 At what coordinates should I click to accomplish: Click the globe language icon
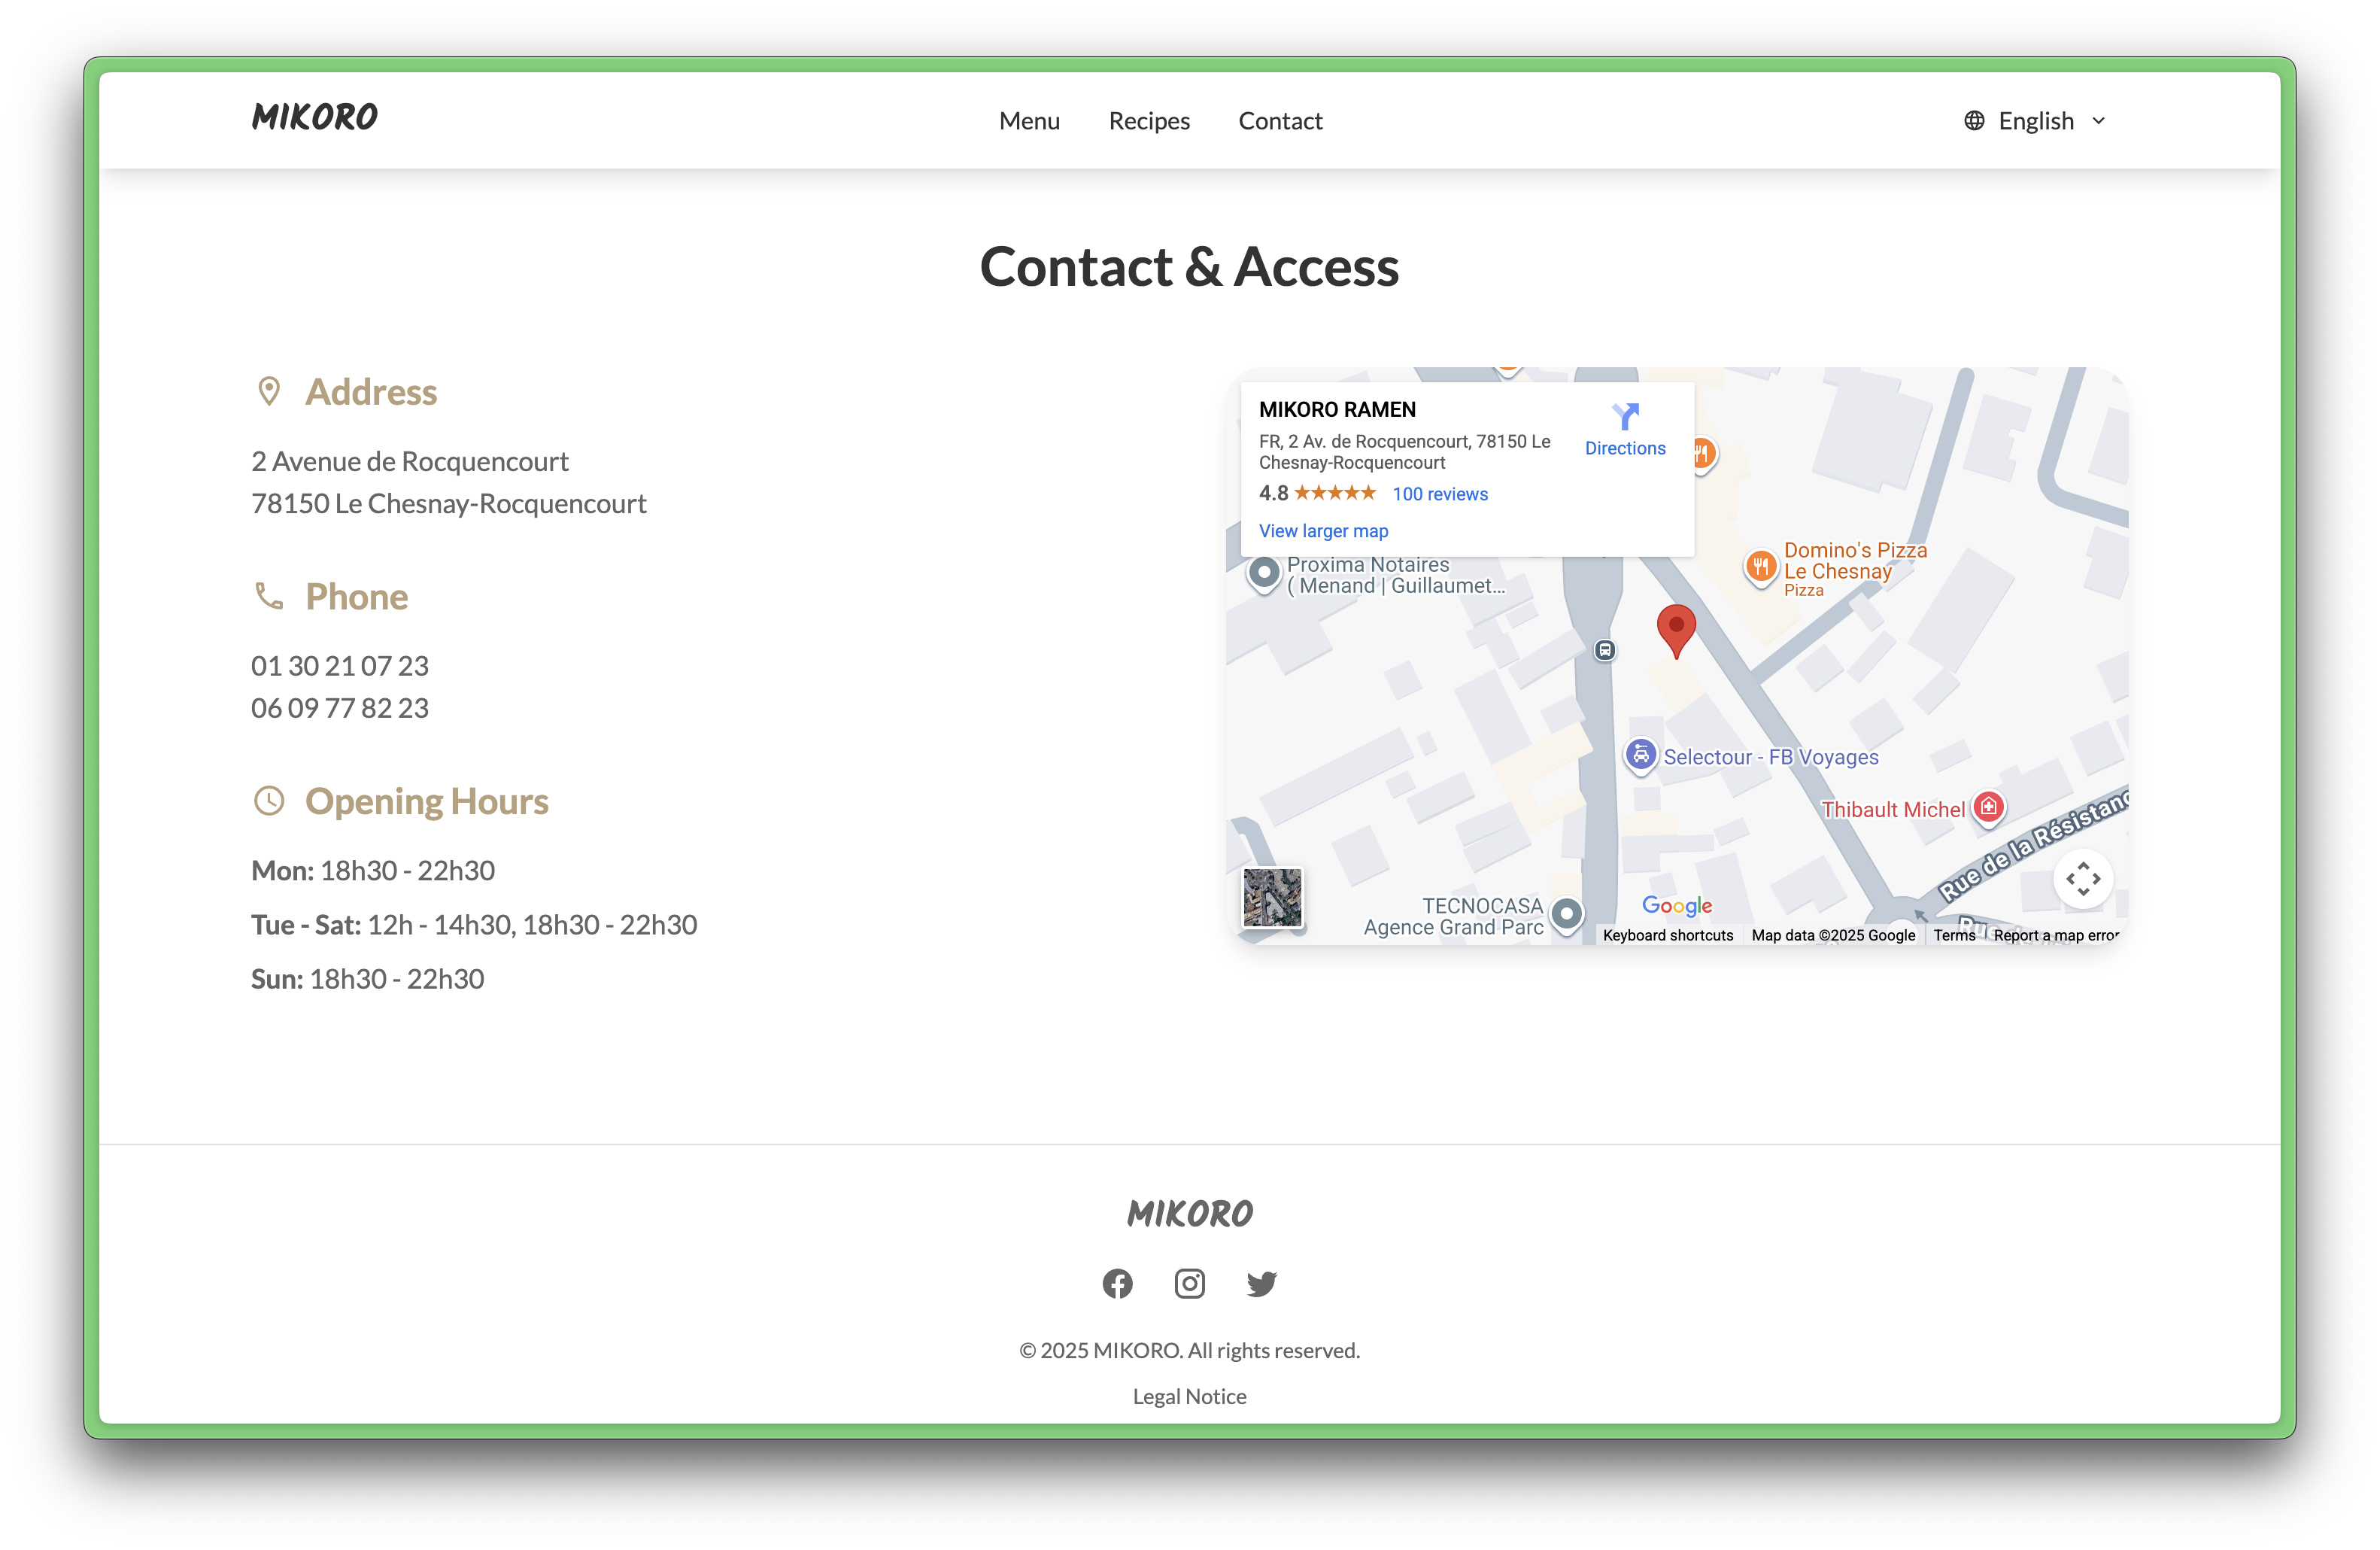[1974, 121]
